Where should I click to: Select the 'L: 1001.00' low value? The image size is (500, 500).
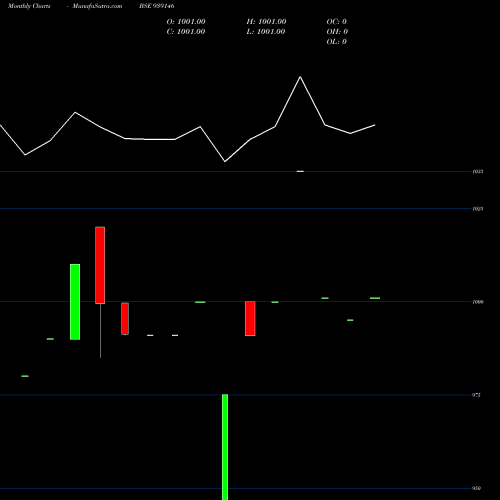coord(266,32)
